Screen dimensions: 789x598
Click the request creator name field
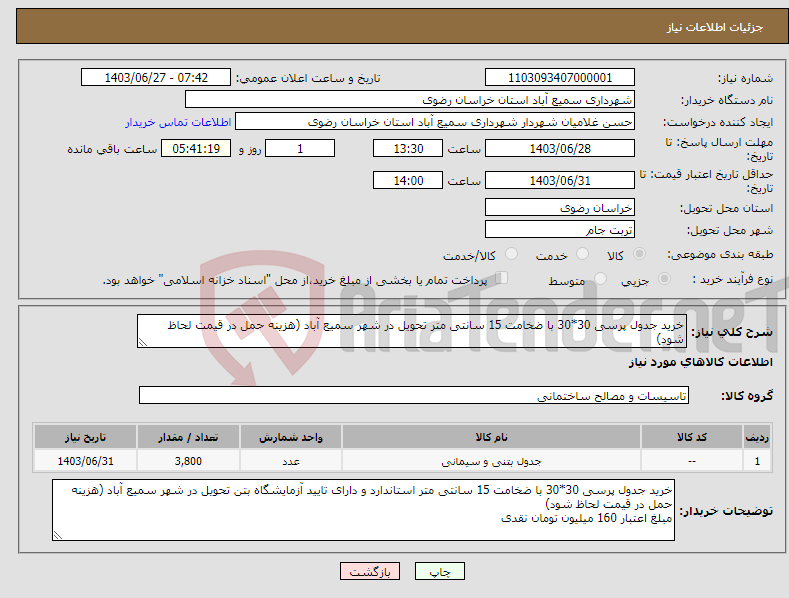pyautogui.click(x=435, y=122)
